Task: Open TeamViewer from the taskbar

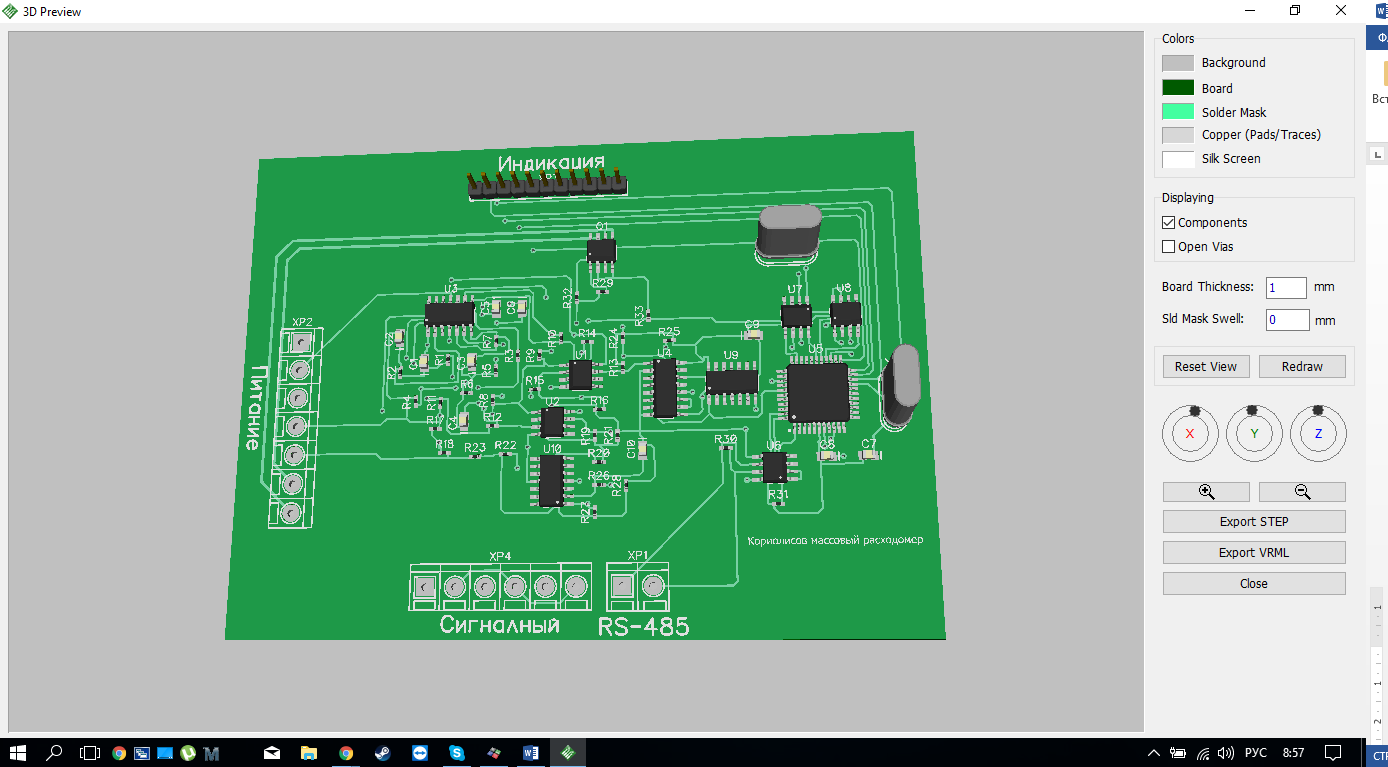Action: pos(420,753)
